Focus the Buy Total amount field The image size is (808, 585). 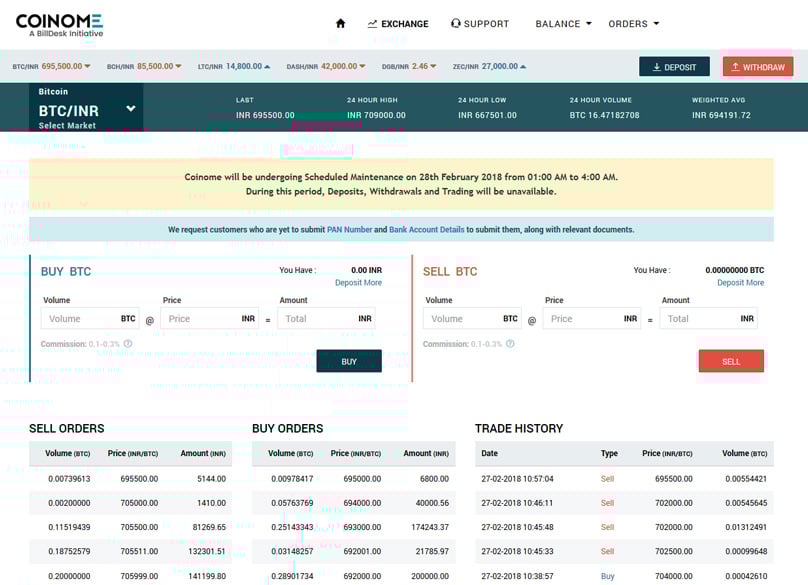tap(326, 319)
